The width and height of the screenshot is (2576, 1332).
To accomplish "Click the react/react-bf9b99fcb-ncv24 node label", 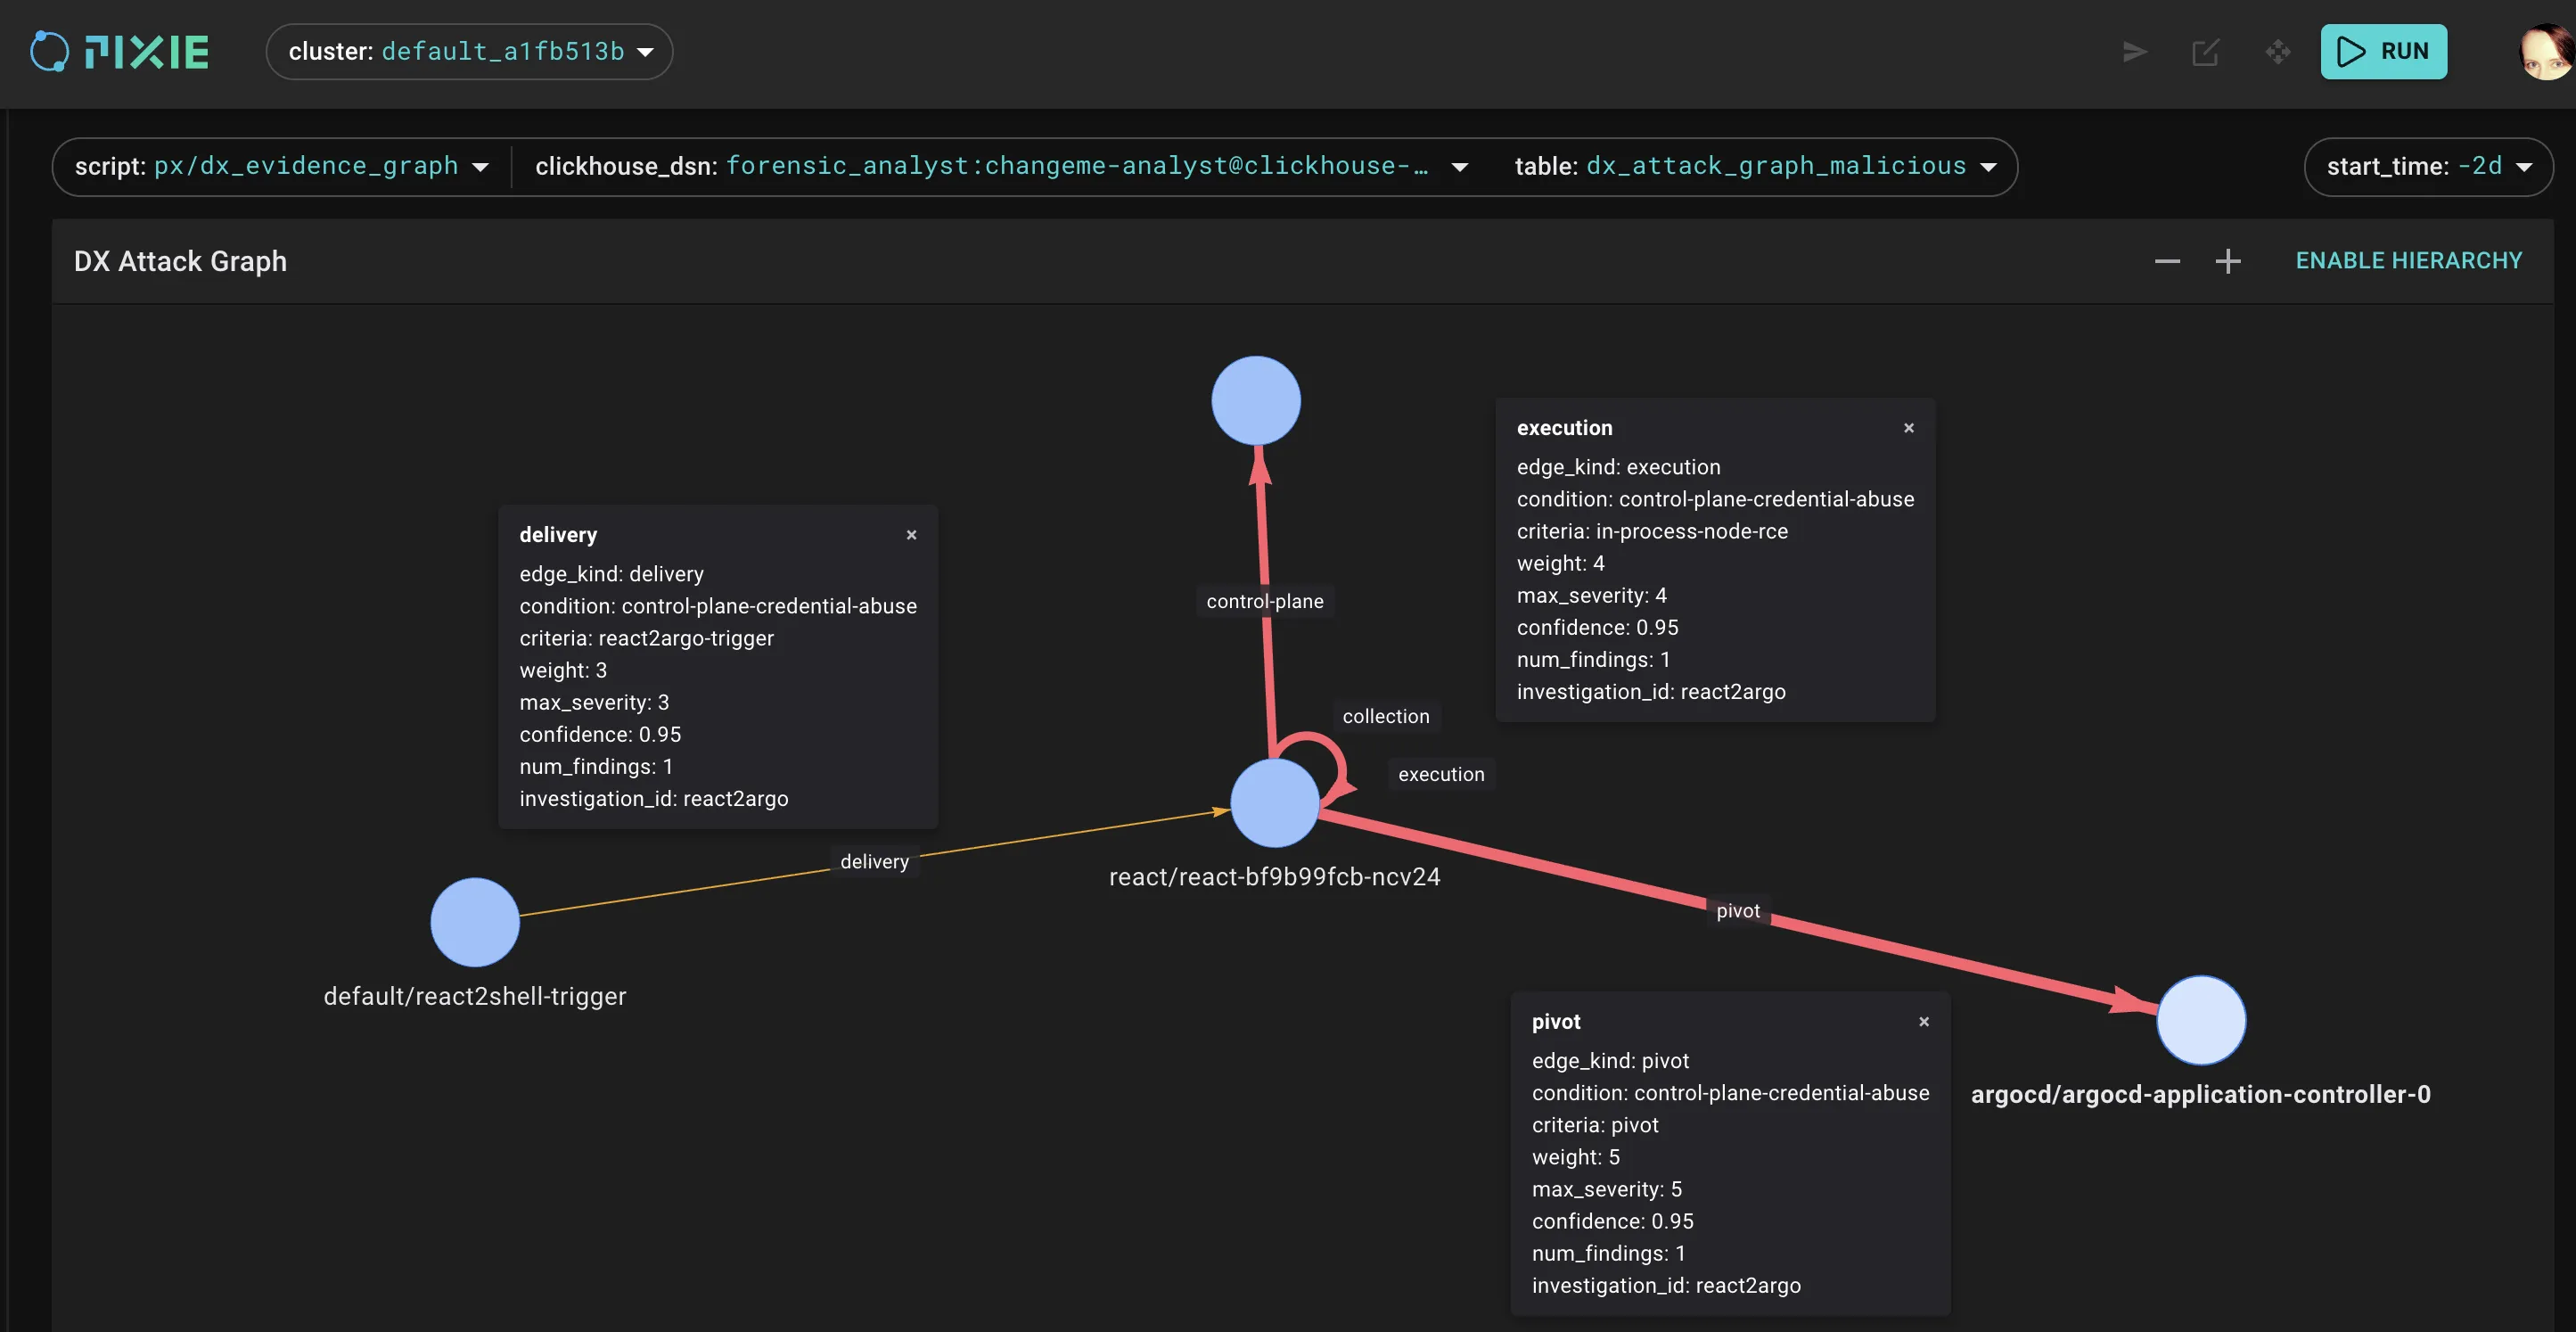I will pyautogui.click(x=1275, y=877).
